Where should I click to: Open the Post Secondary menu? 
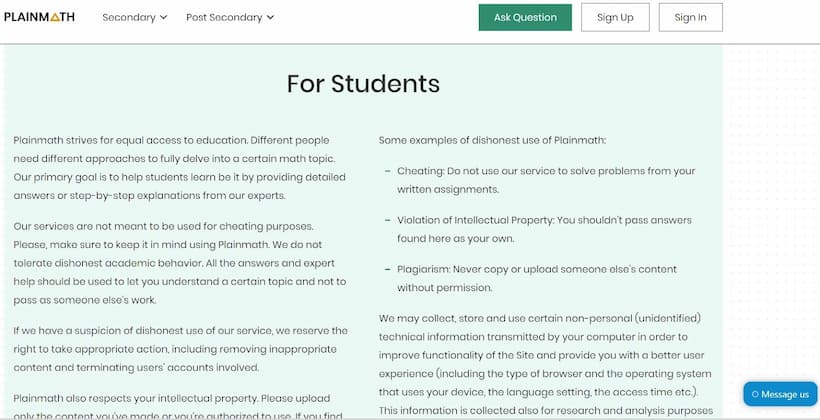(x=230, y=17)
